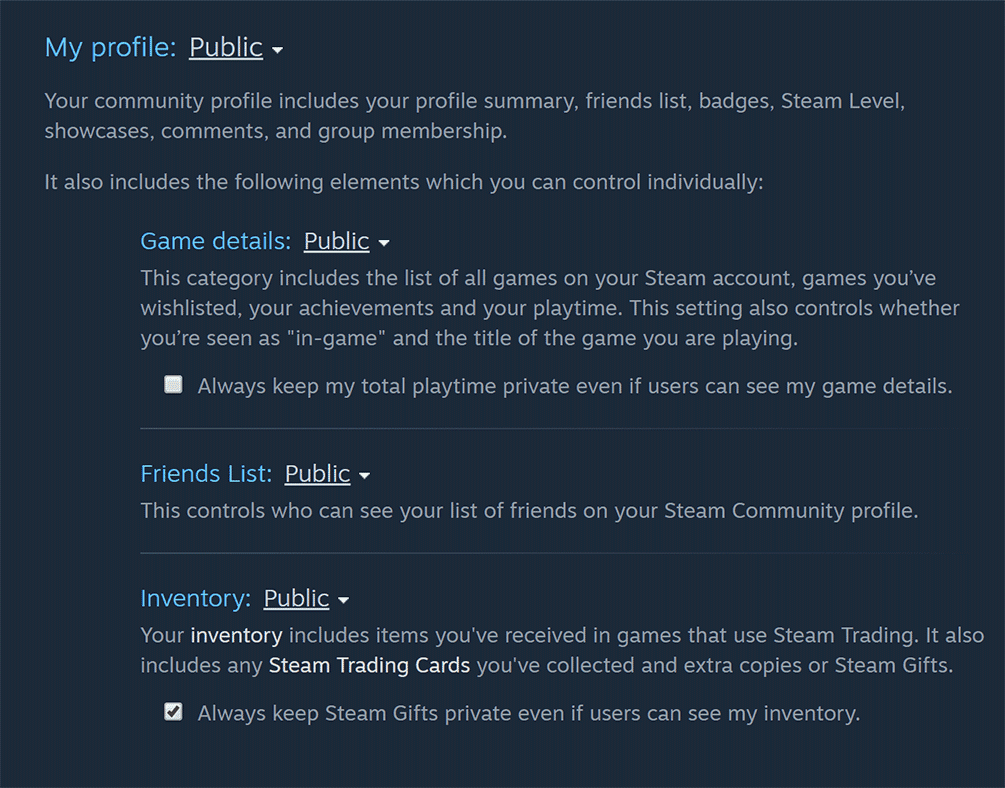This screenshot has width=1005, height=788.
Task: Click the Friends List dropdown arrow
Action: [x=364, y=477]
